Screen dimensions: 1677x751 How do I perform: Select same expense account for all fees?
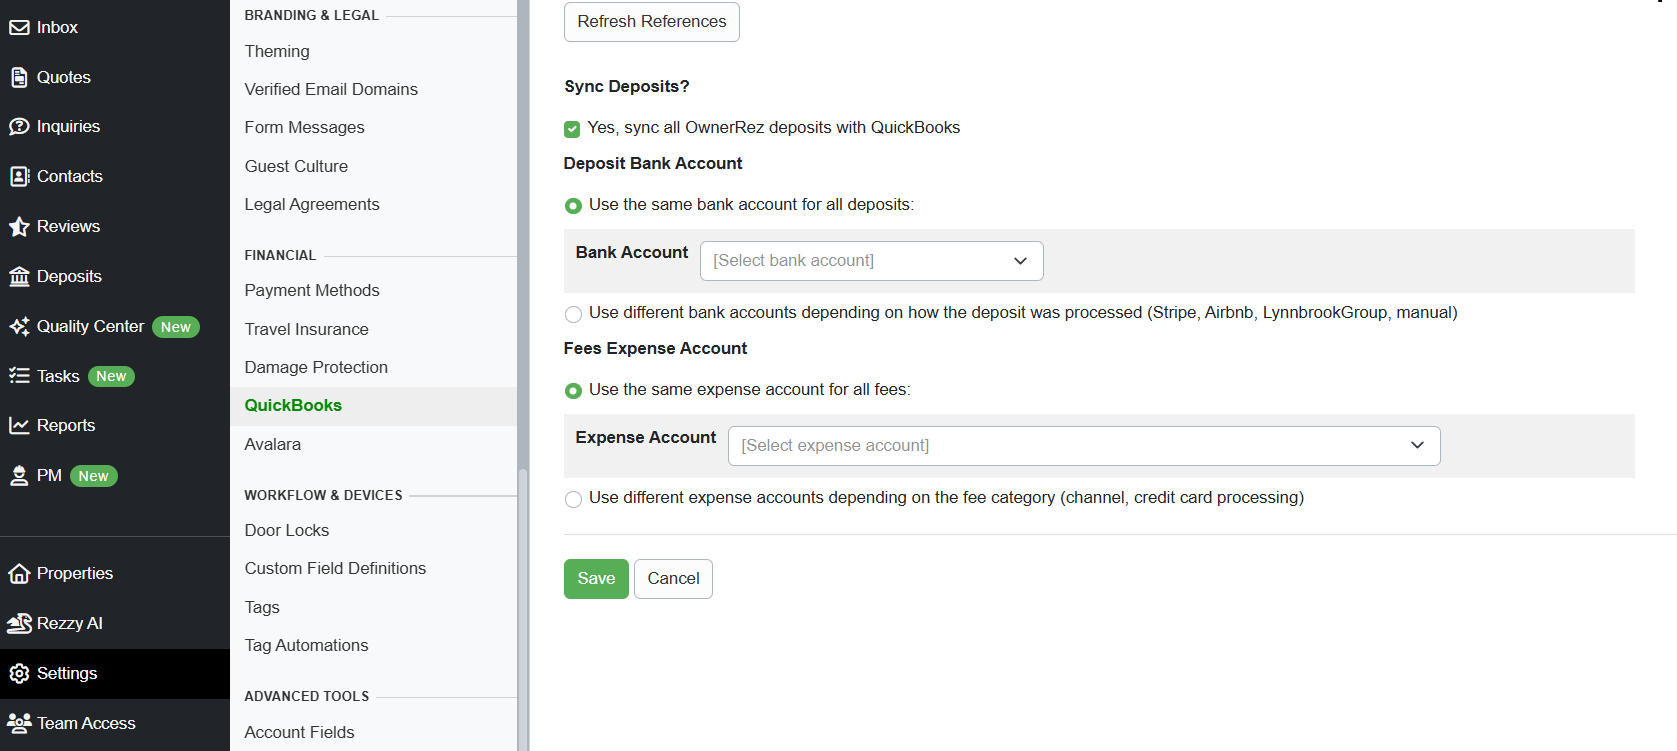click(x=573, y=391)
